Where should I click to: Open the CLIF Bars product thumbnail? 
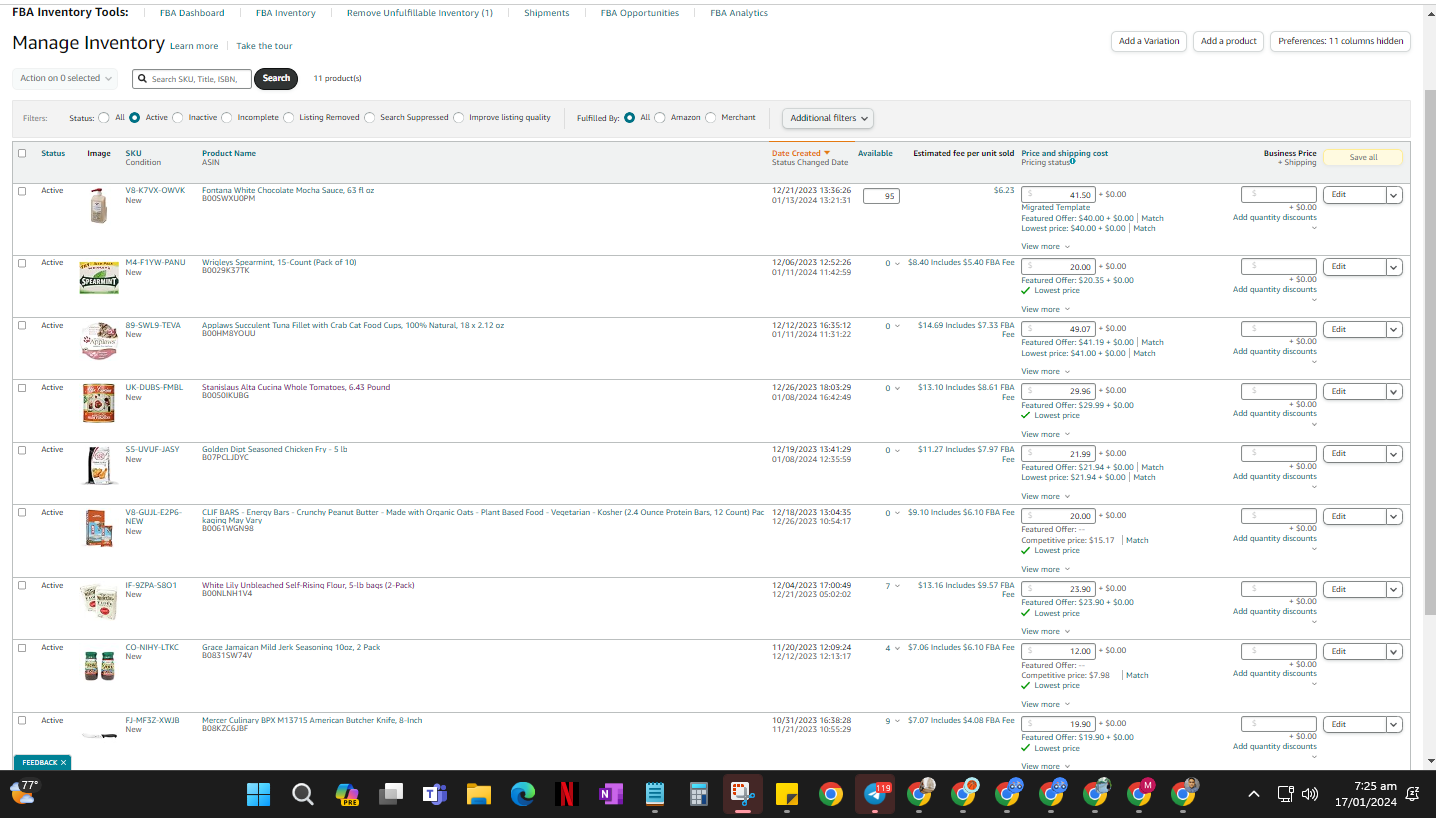pyautogui.click(x=99, y=528)
